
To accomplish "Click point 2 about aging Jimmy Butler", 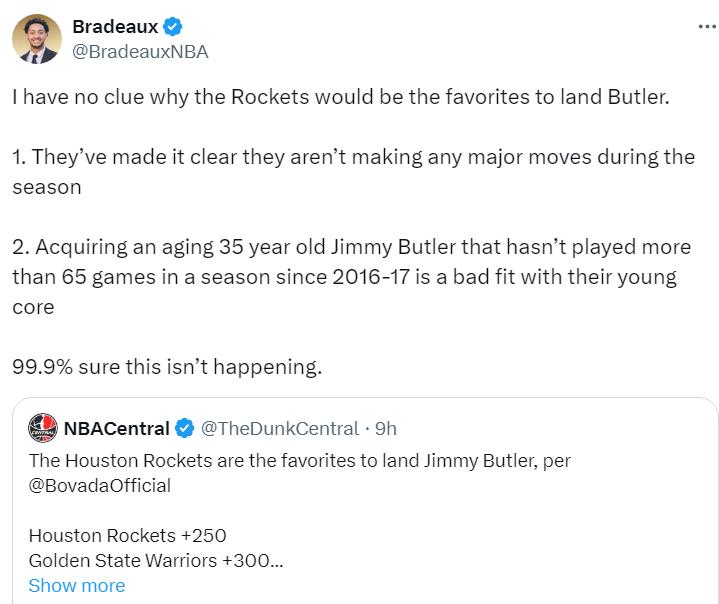I will coord(352,276).
